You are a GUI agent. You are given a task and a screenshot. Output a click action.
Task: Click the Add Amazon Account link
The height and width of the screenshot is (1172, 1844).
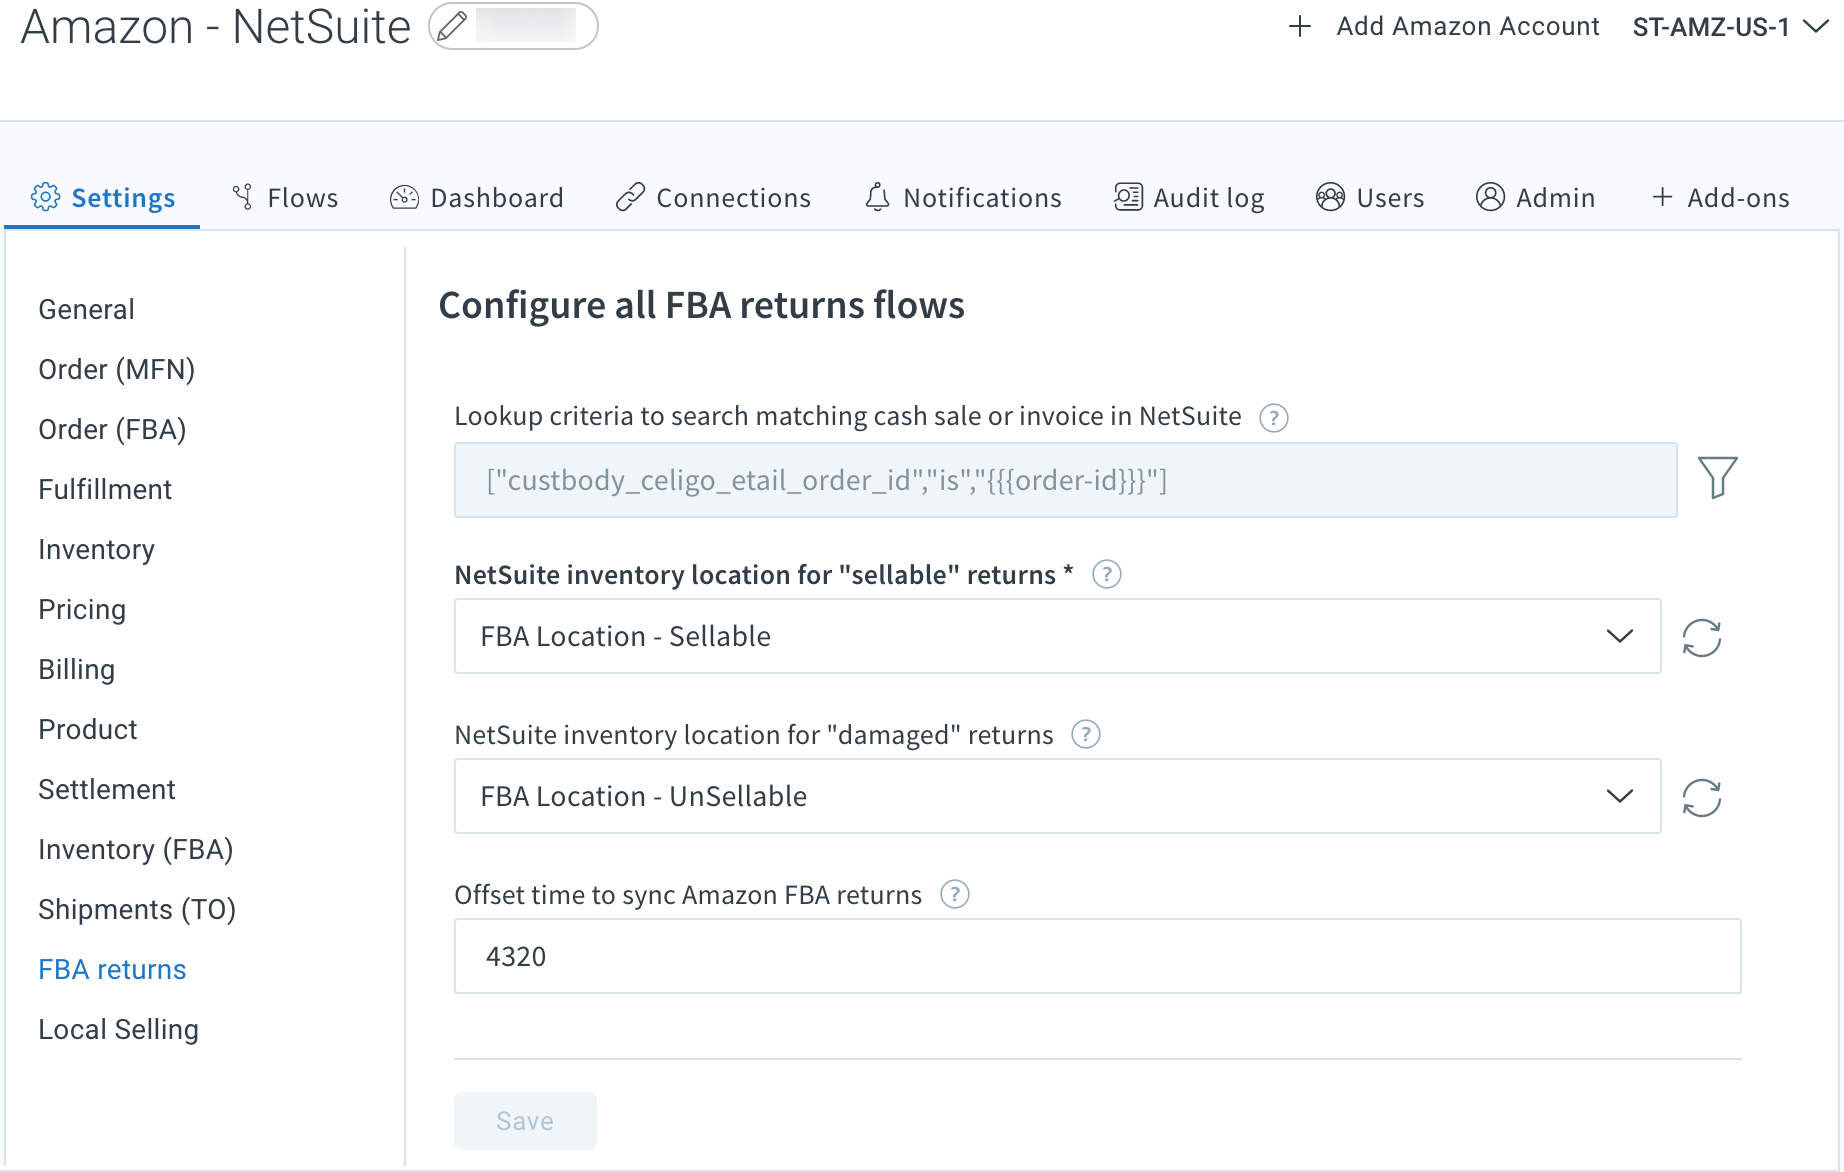tap(1467, 26)
